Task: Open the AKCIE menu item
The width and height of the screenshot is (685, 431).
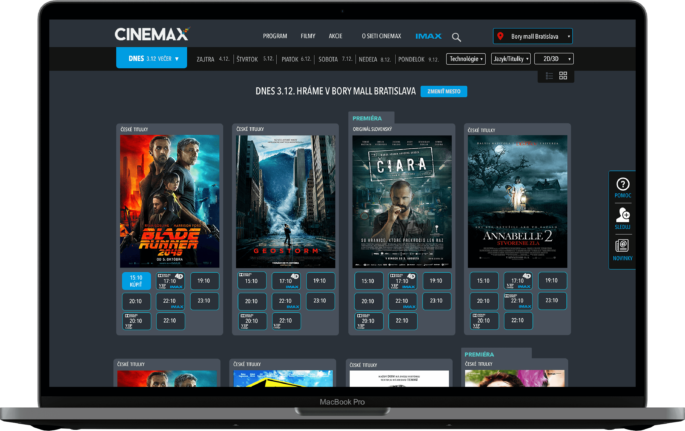Action: (336, 36)
